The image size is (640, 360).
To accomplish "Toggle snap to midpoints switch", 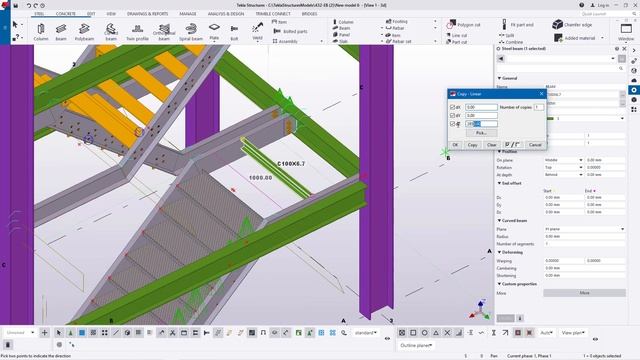I will pos(436,333).
